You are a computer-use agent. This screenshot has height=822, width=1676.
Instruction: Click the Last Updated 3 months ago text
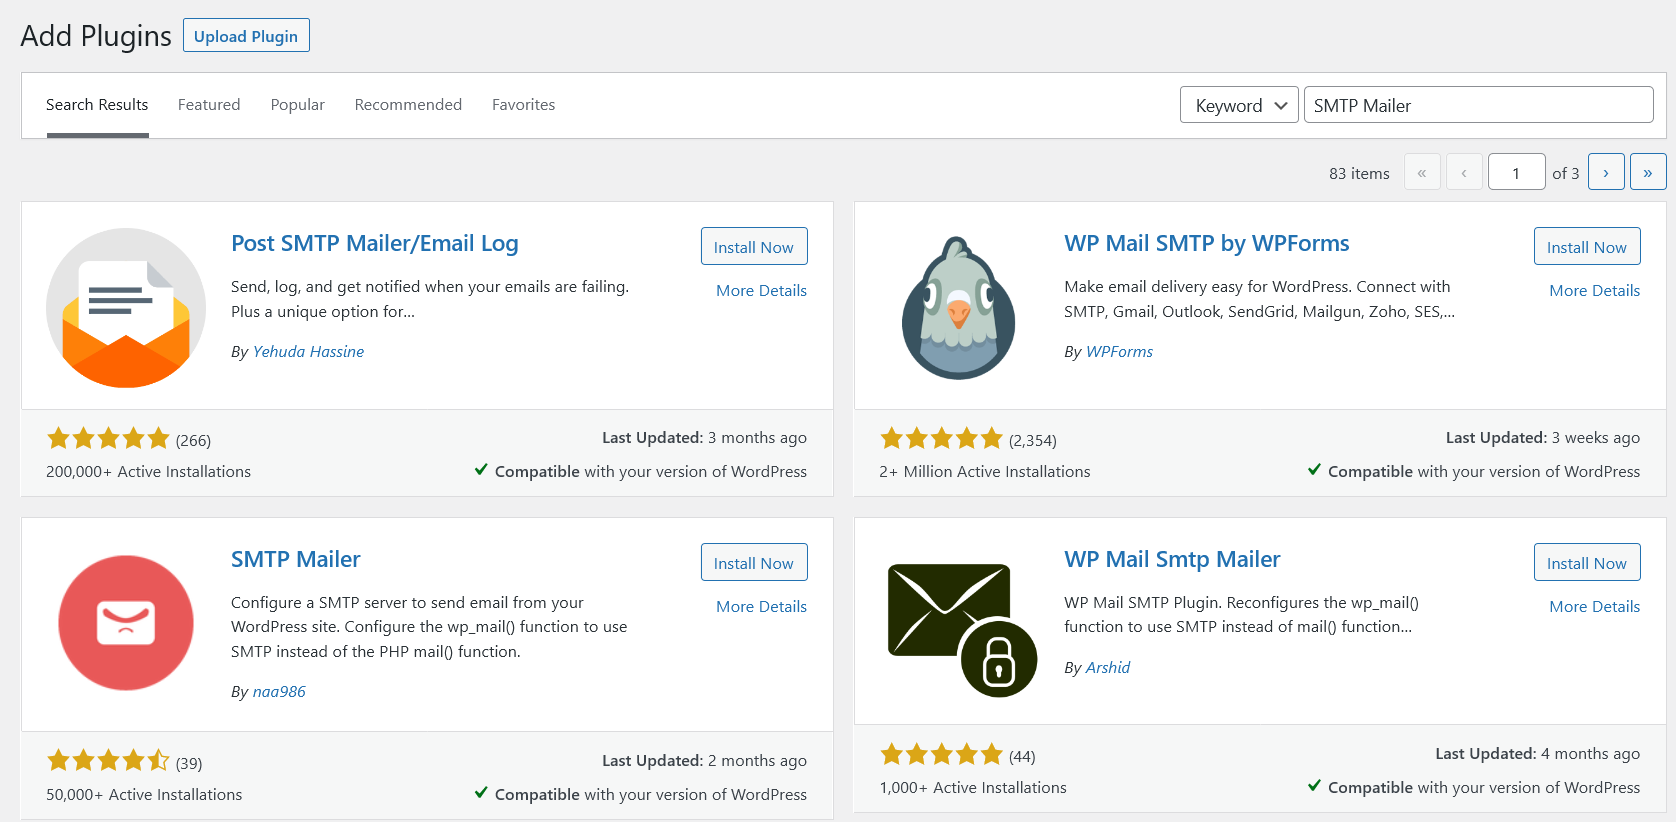704,437
